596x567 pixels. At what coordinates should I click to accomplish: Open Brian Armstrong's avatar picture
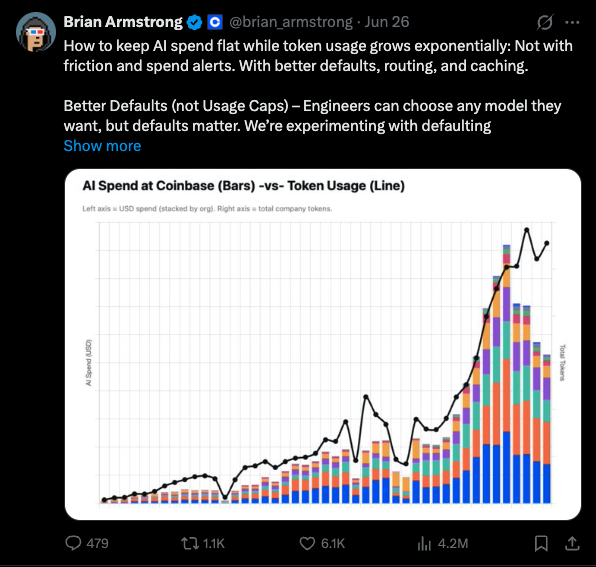(36, 32)
